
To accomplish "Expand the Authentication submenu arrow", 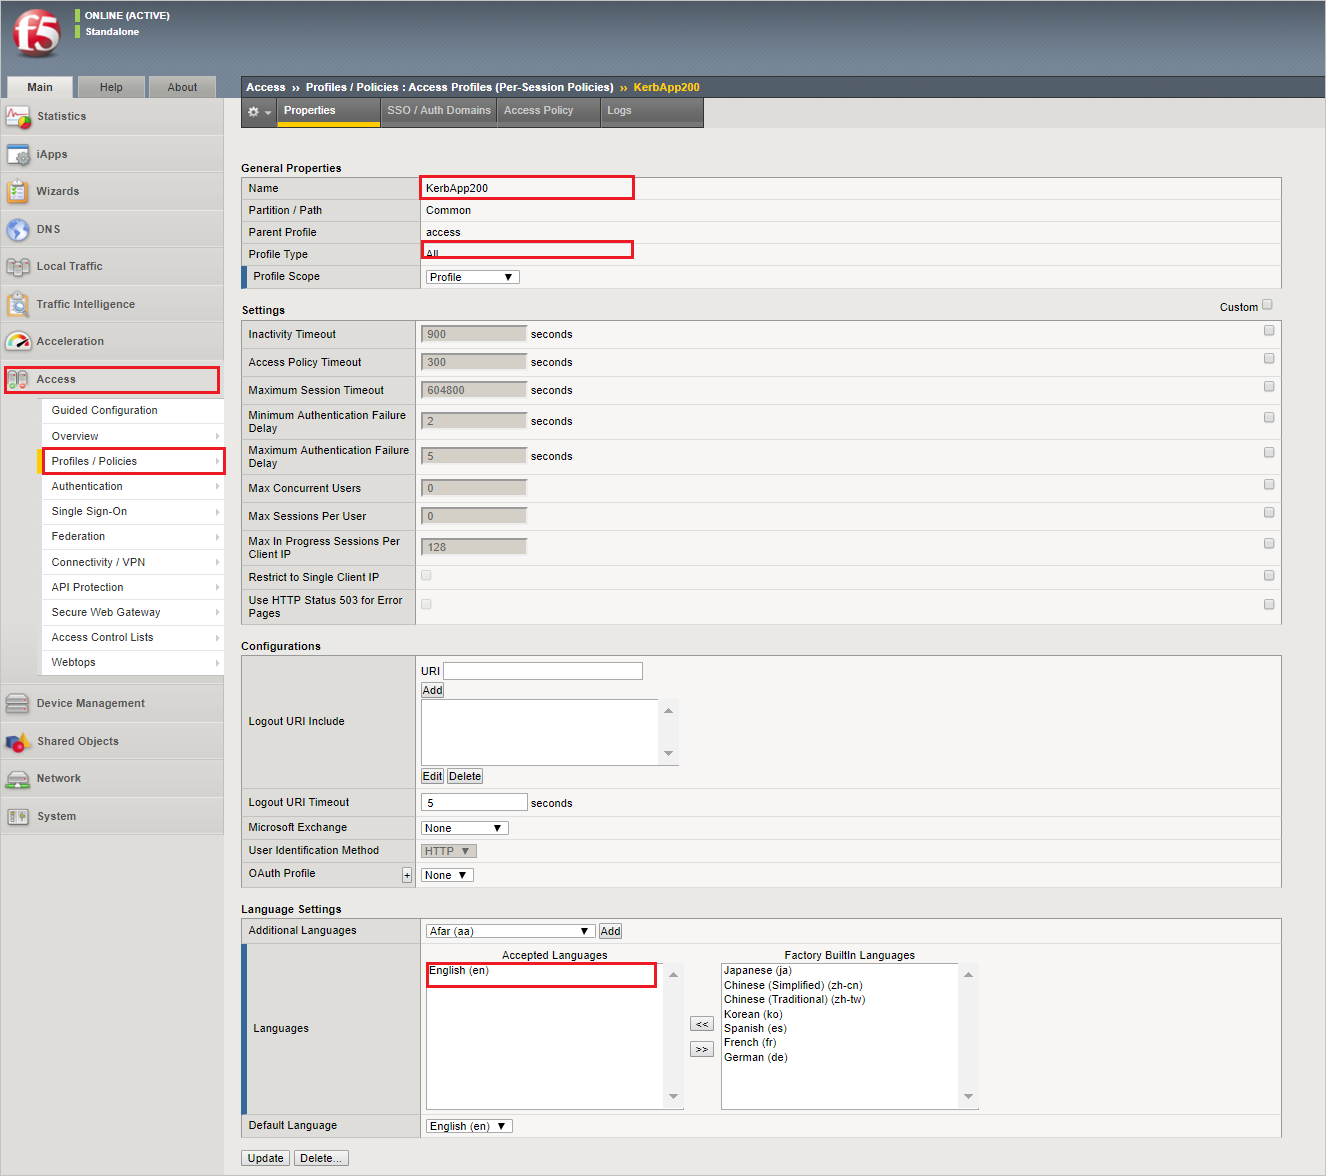I will coord(217,486).
